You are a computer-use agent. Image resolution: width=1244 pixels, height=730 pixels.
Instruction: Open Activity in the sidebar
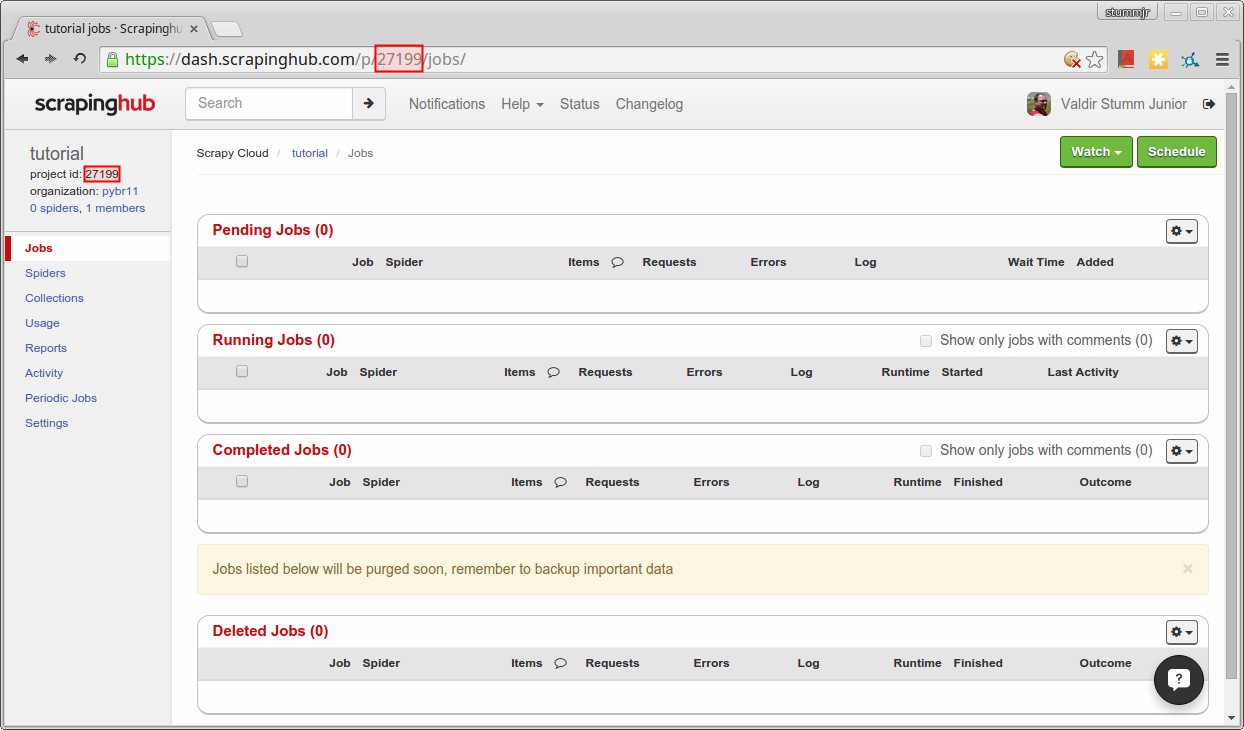44,373
